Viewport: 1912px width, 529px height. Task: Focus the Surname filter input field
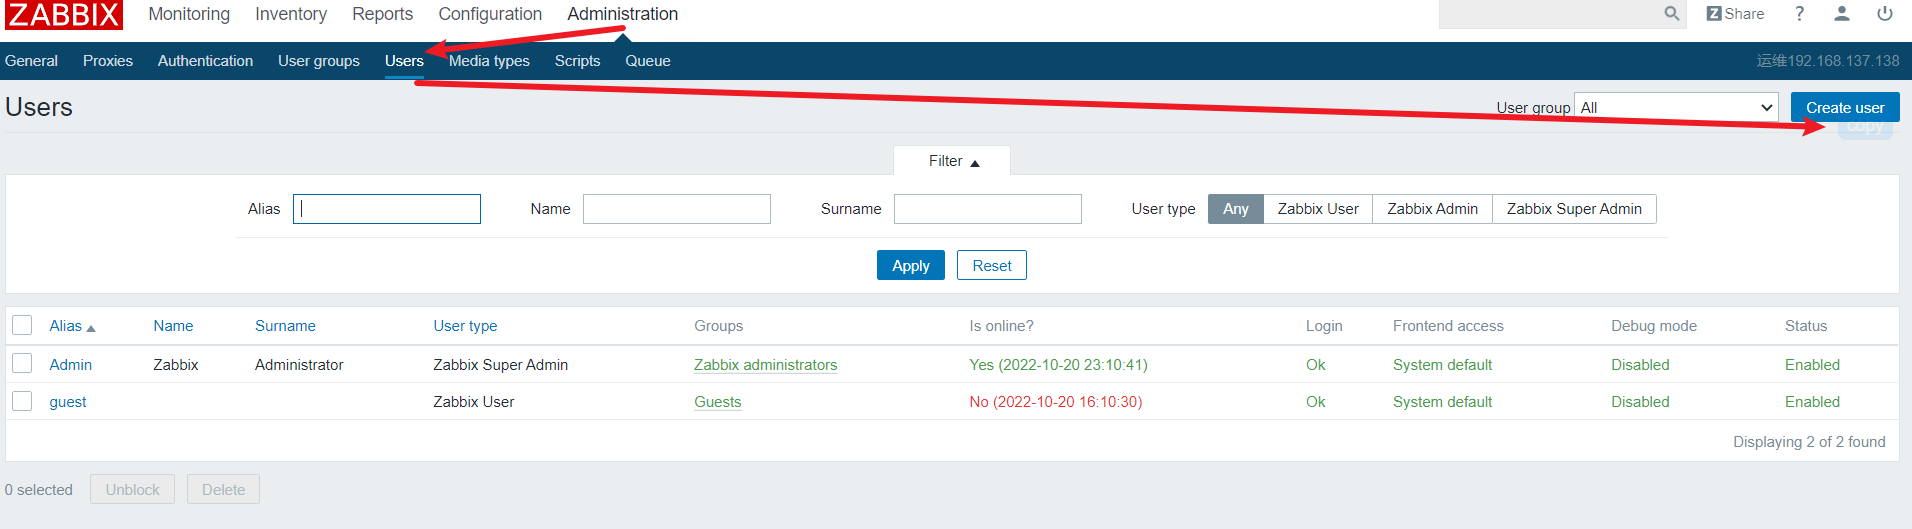[988, 209]
